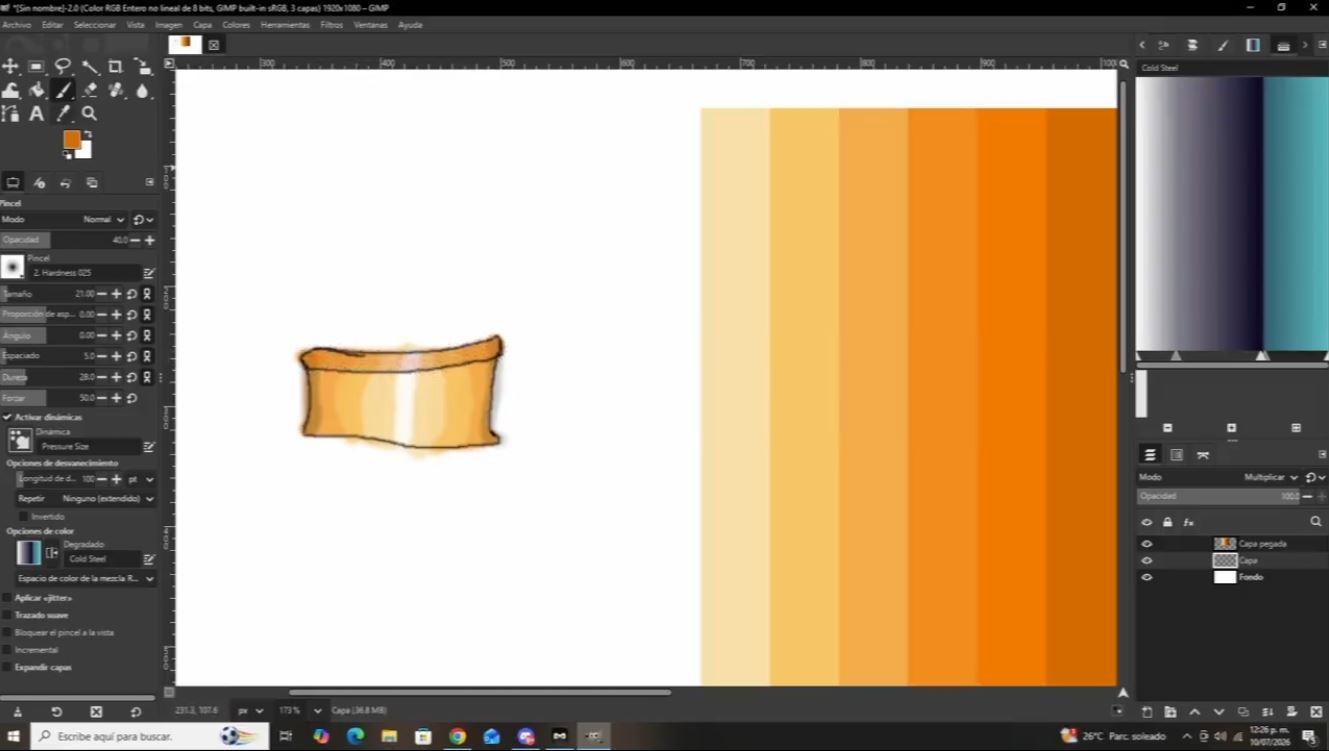The image size is (1329, 751).
Task: Select the Unified Transform tool
Action: pos(142,66)
